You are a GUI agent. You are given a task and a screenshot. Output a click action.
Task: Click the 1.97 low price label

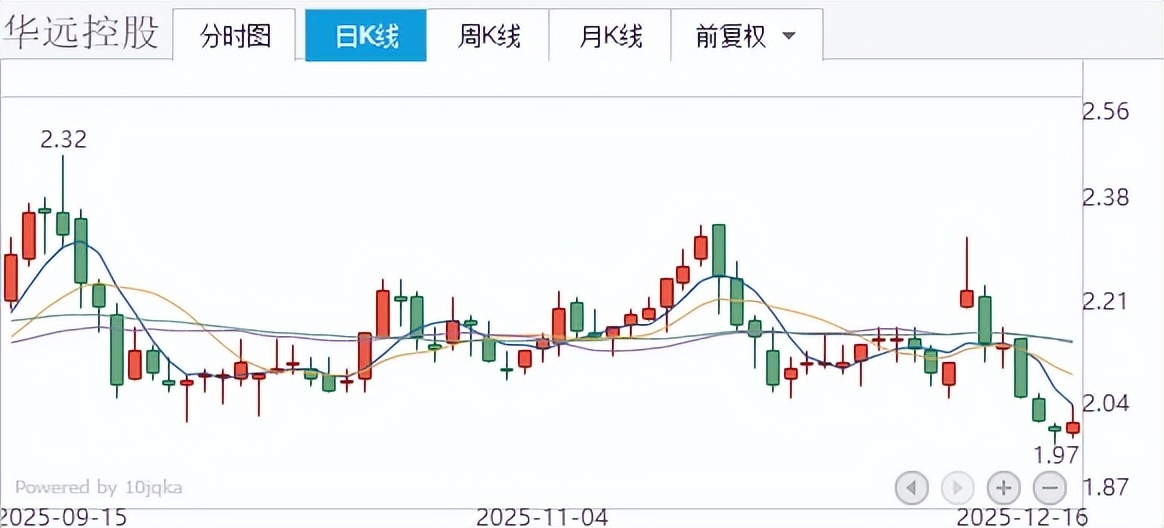1056,455
